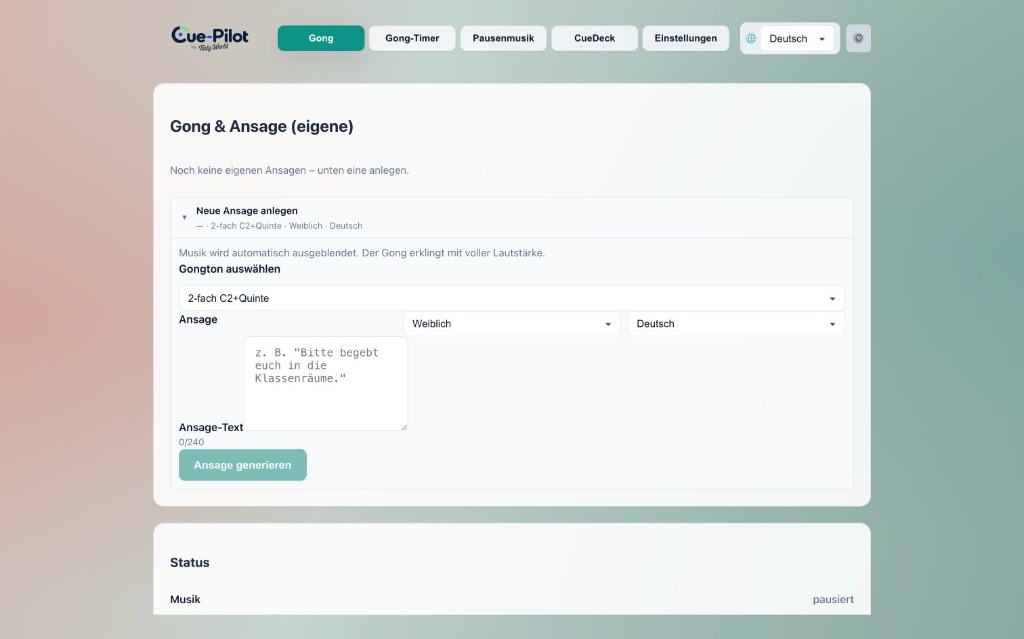Click the Gong & Ansage (eigene) heading
Screen dimensions: 1024x639
click(x=261, y=126)
